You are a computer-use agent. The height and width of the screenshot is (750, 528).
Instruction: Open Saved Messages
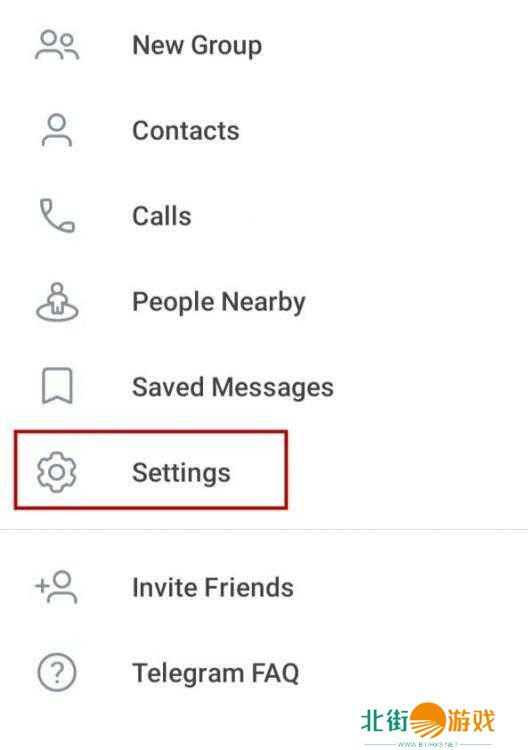point(264,386)
